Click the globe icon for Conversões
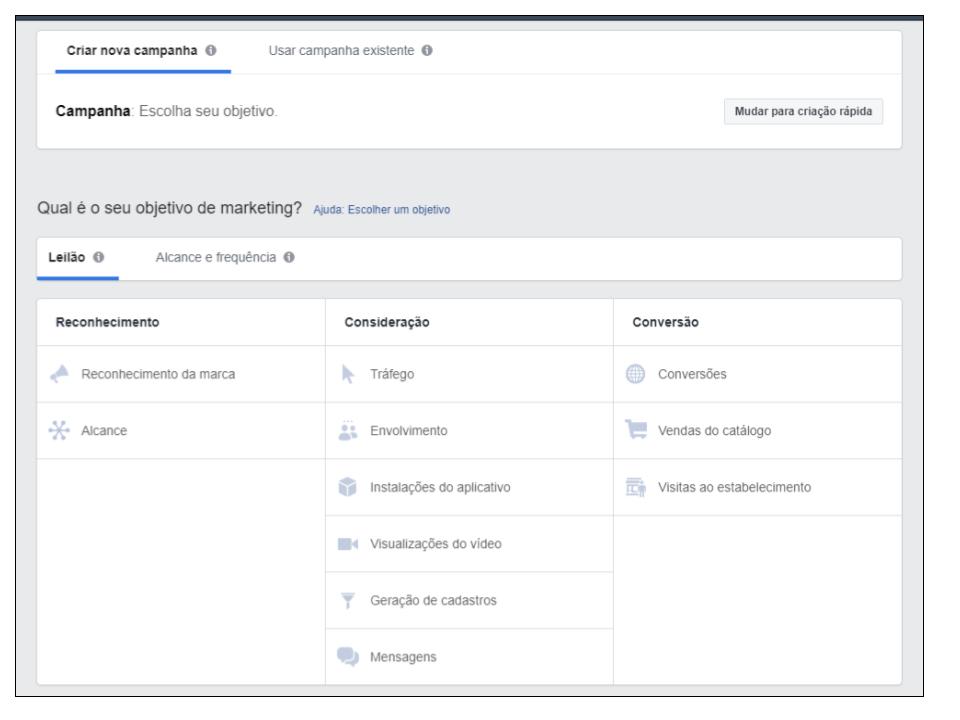Viewport: 960px width, 720px height. point(636,374)
